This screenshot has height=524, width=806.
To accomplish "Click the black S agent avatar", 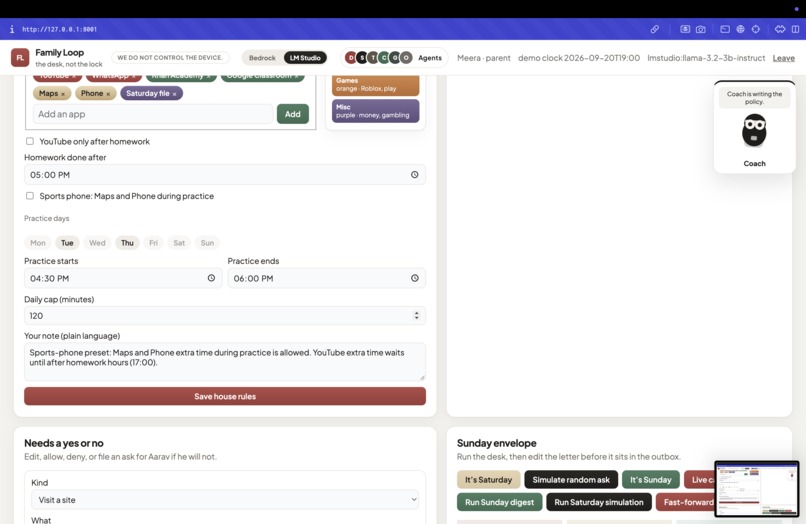I will click(362, 58).
